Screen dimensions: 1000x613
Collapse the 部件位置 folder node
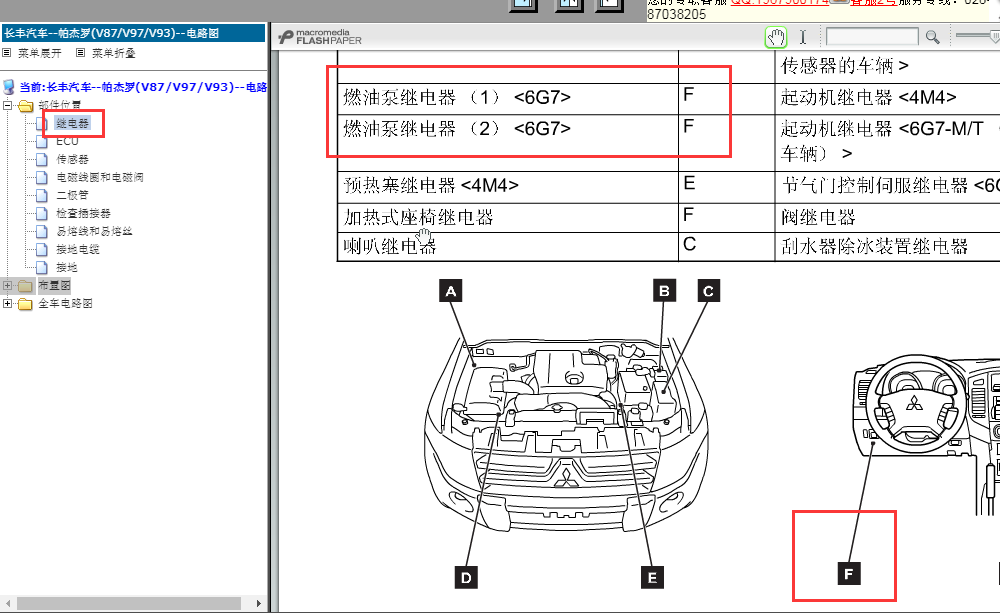click(8, 105)
